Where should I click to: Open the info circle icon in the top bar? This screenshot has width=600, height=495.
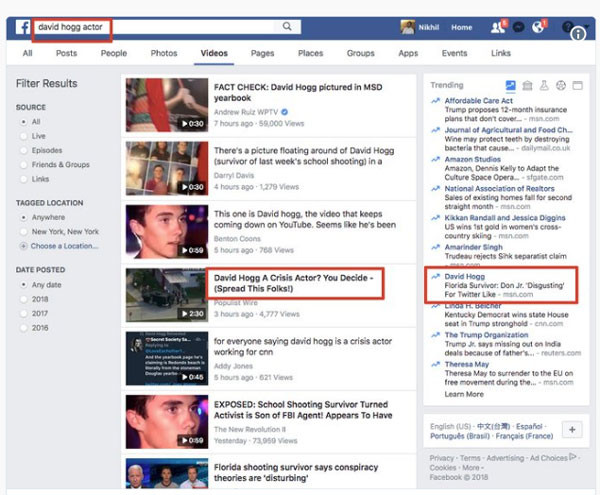(578, 34)
